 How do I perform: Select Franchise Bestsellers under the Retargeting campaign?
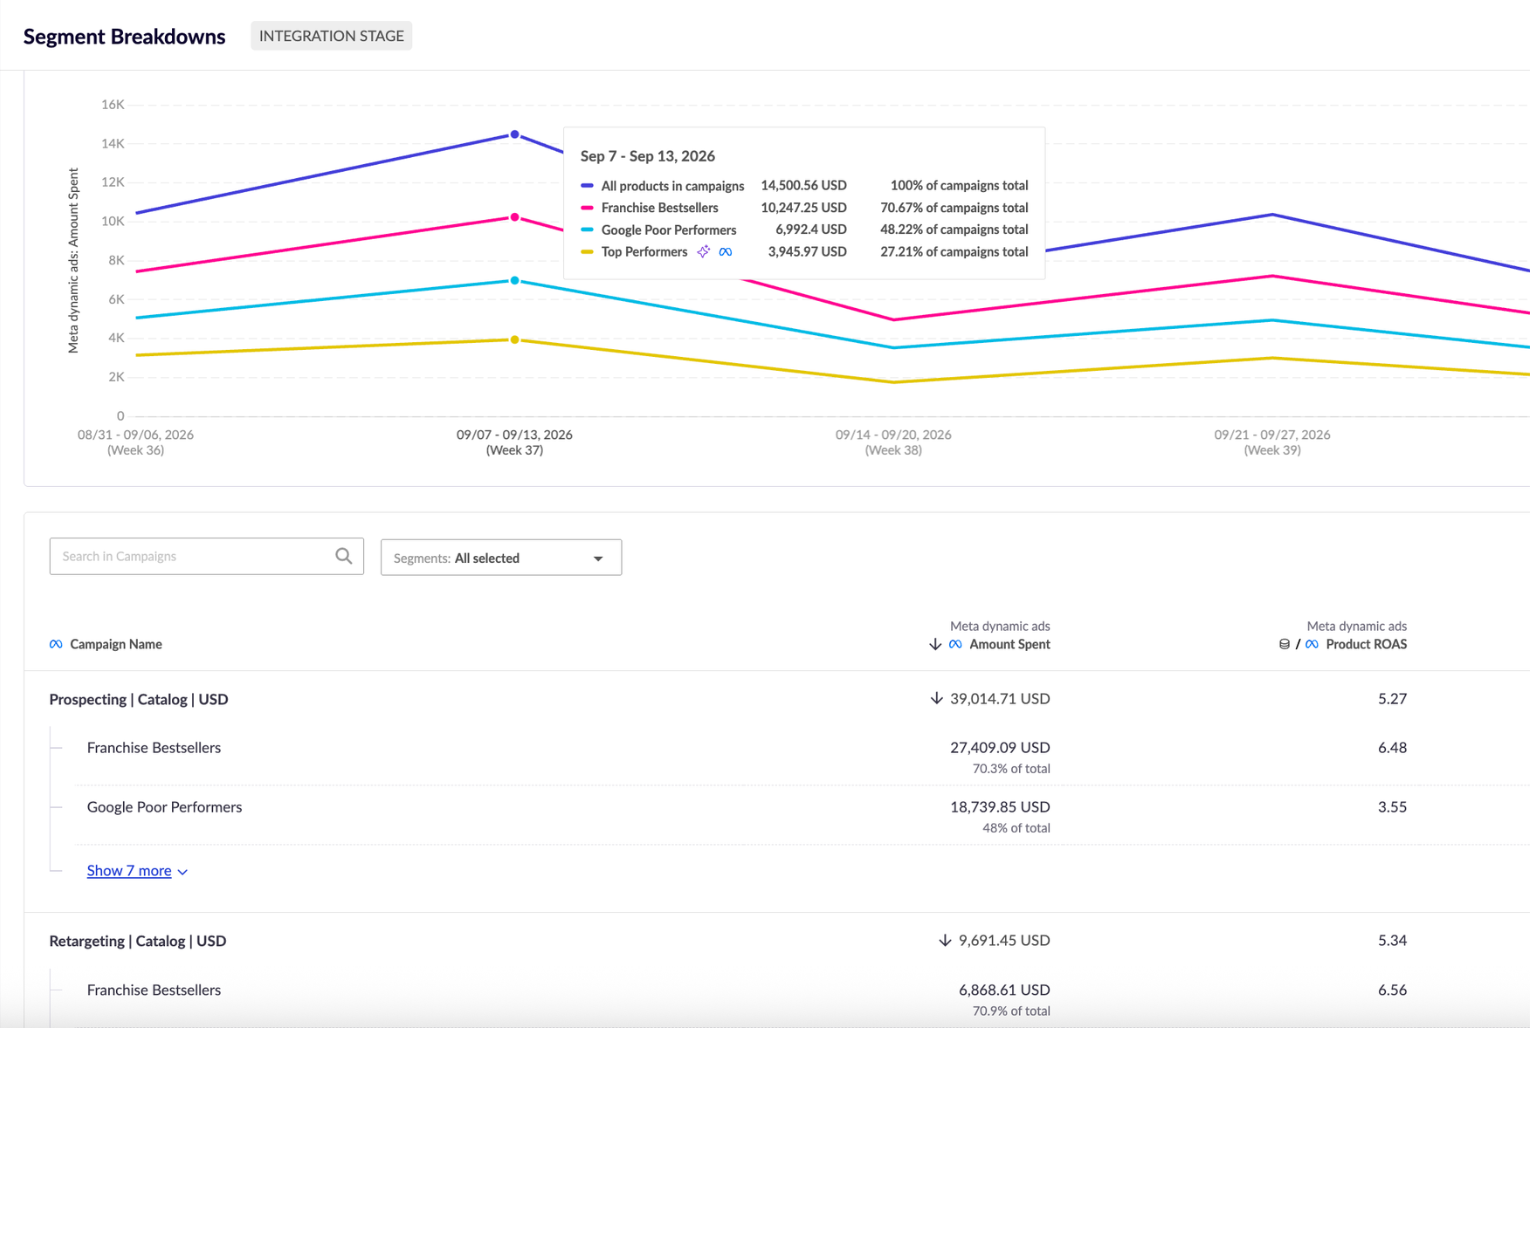coord(154,990)
